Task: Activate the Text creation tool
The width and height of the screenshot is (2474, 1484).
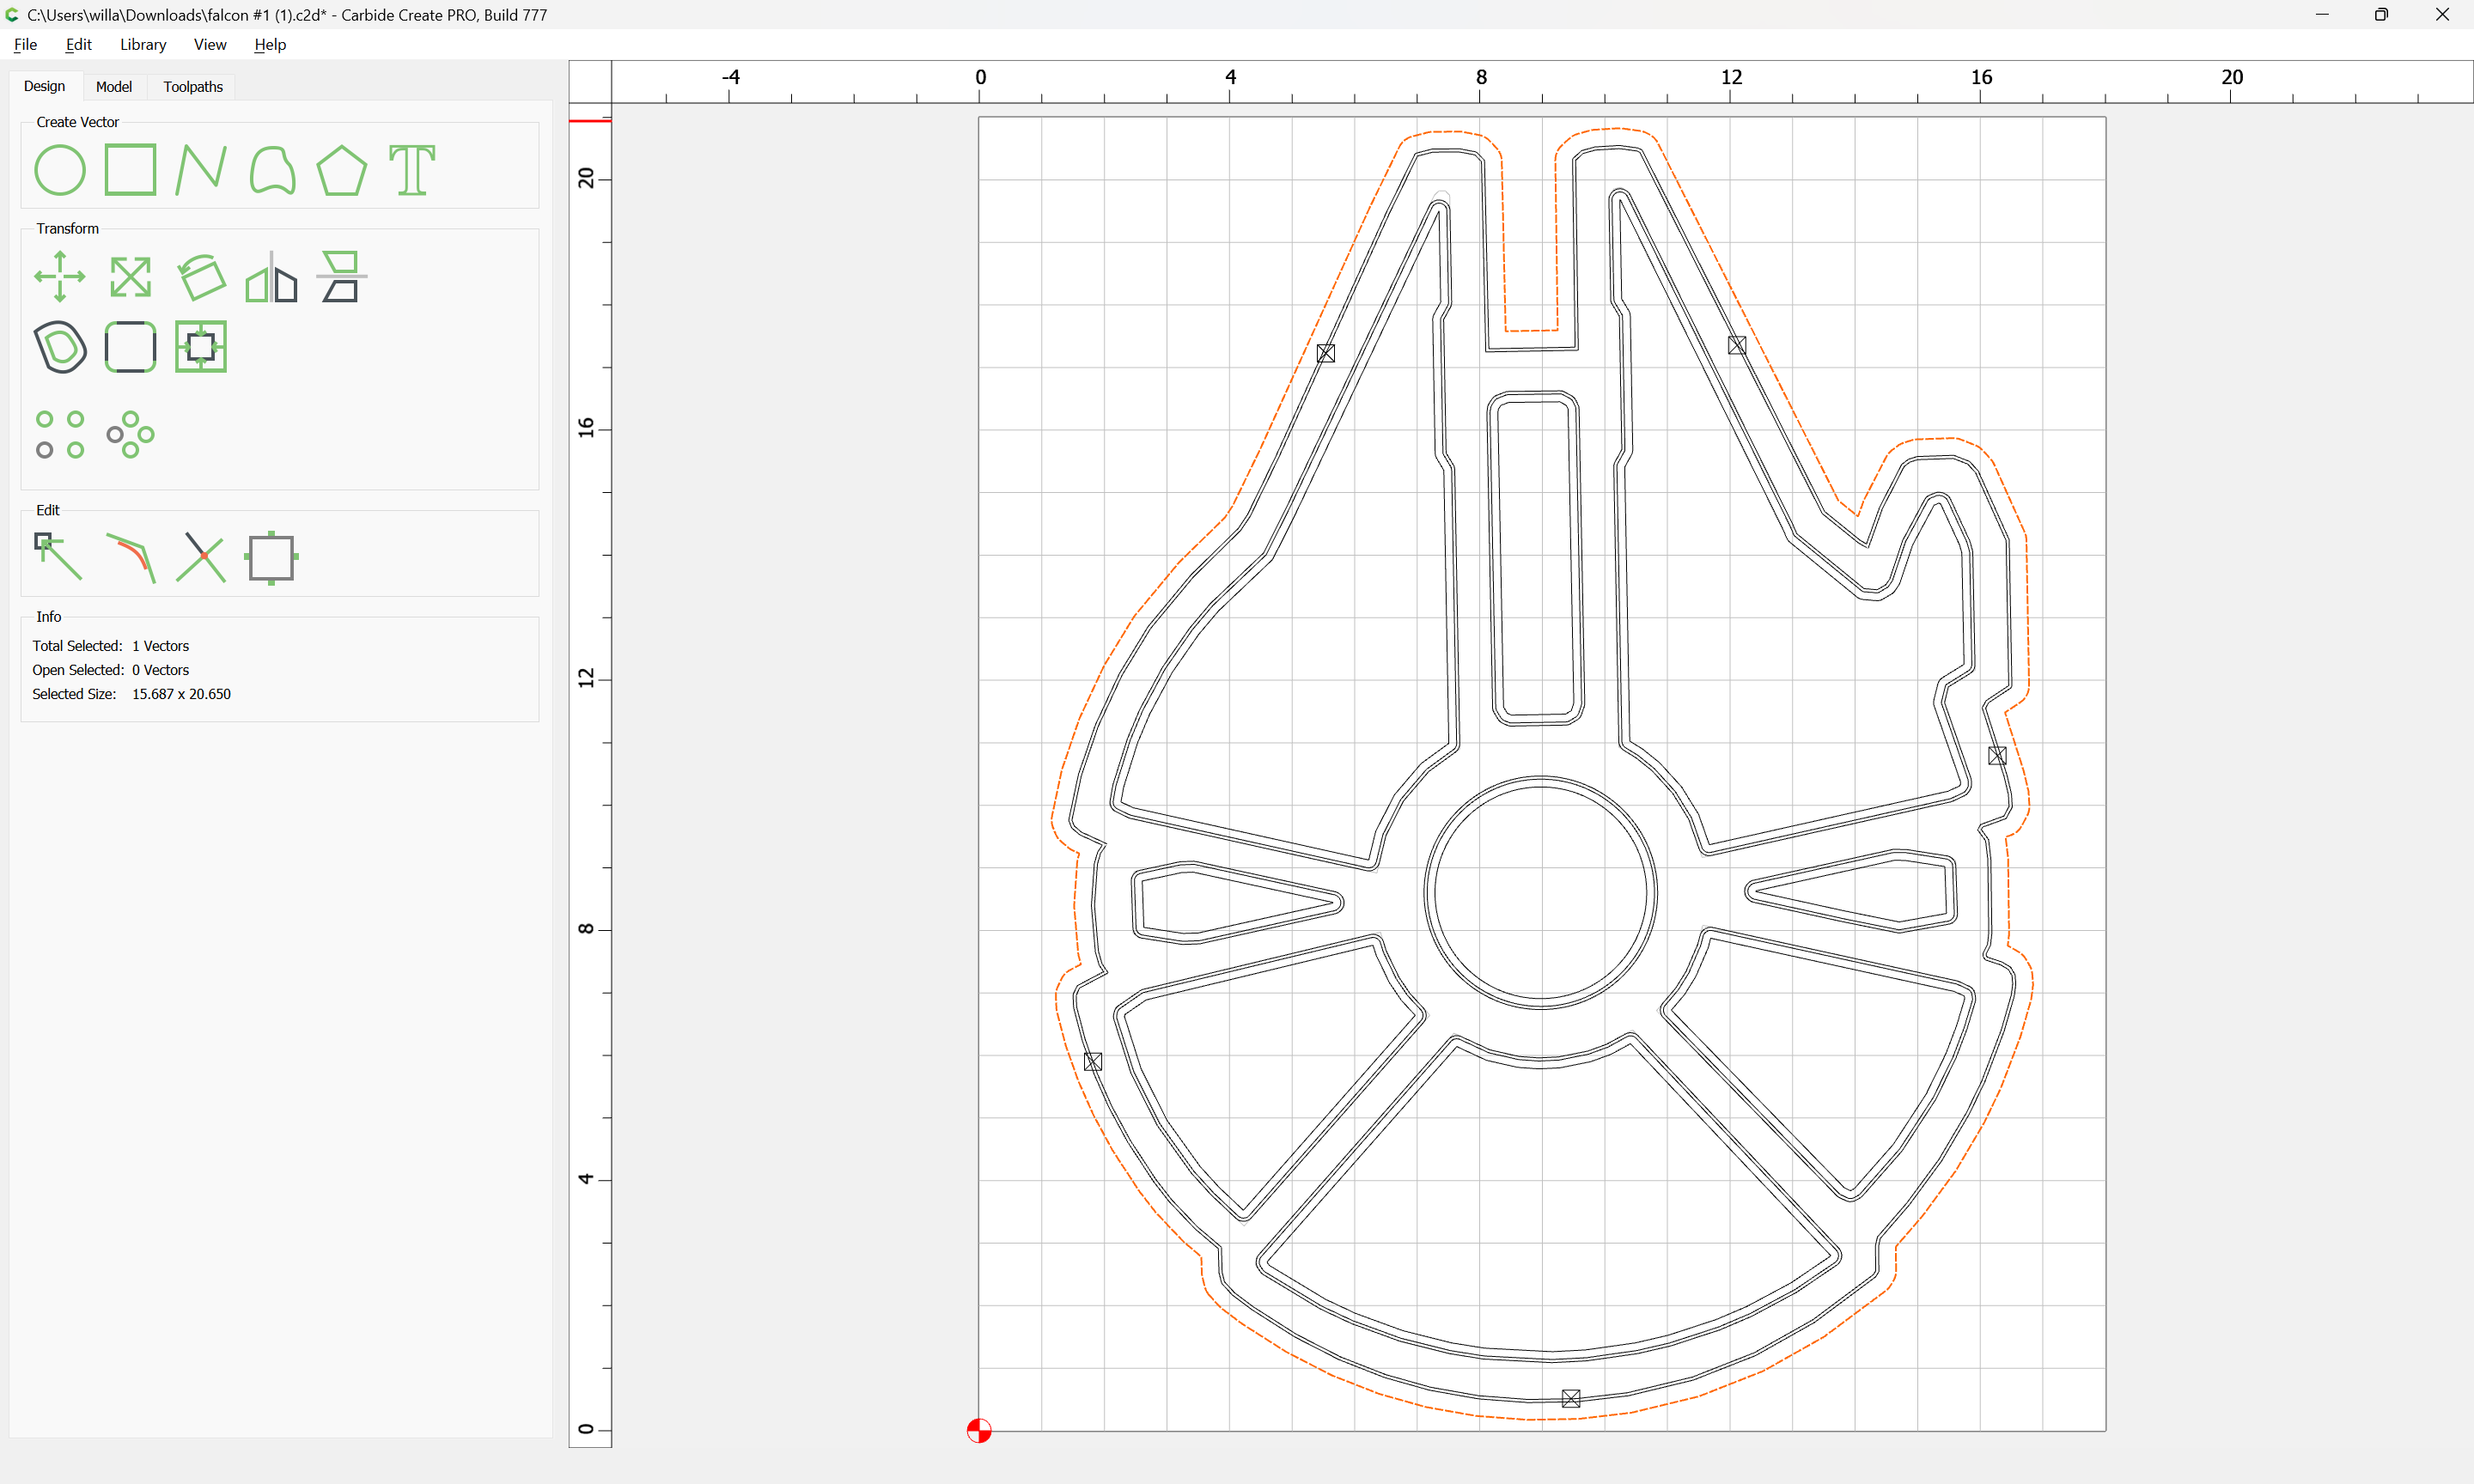Action: 412,170
